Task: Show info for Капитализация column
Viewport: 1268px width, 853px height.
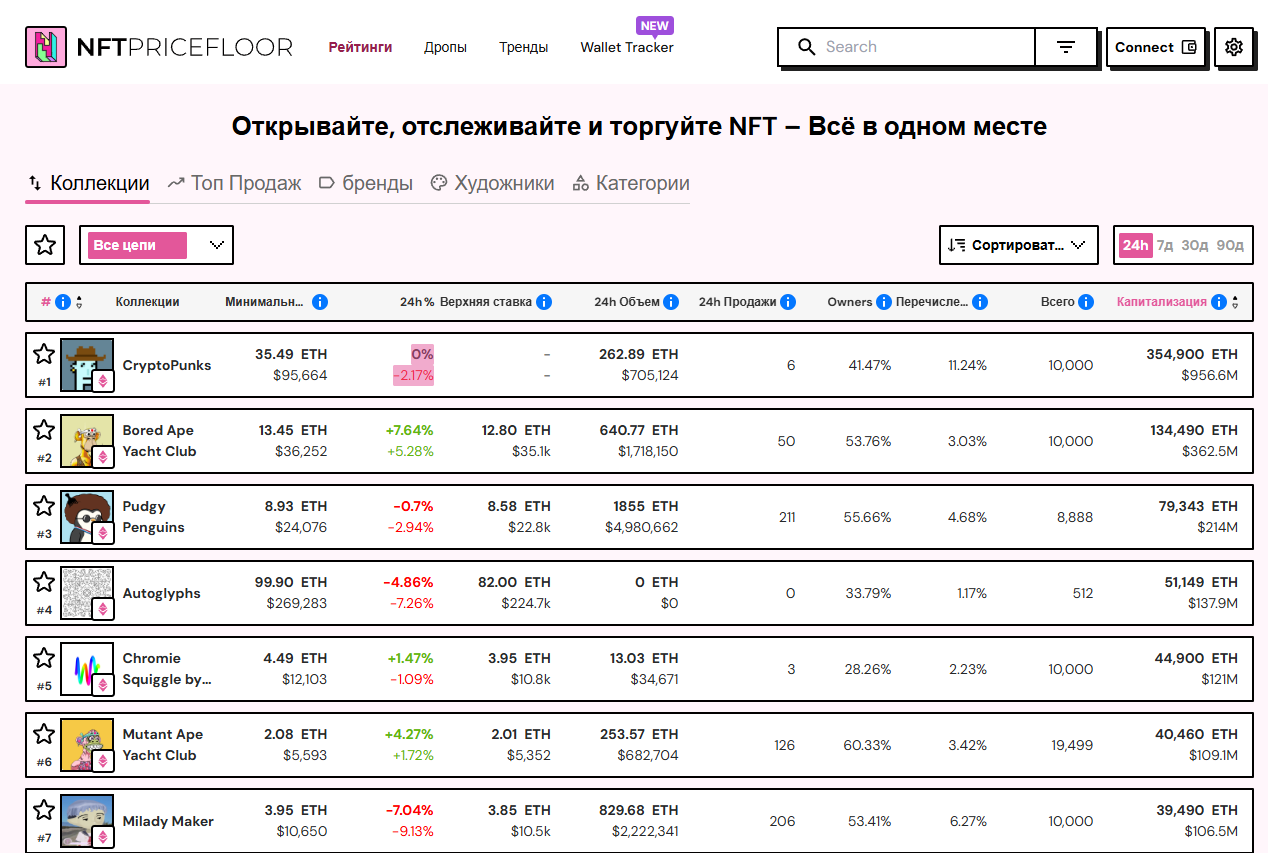Action: 1218,302
